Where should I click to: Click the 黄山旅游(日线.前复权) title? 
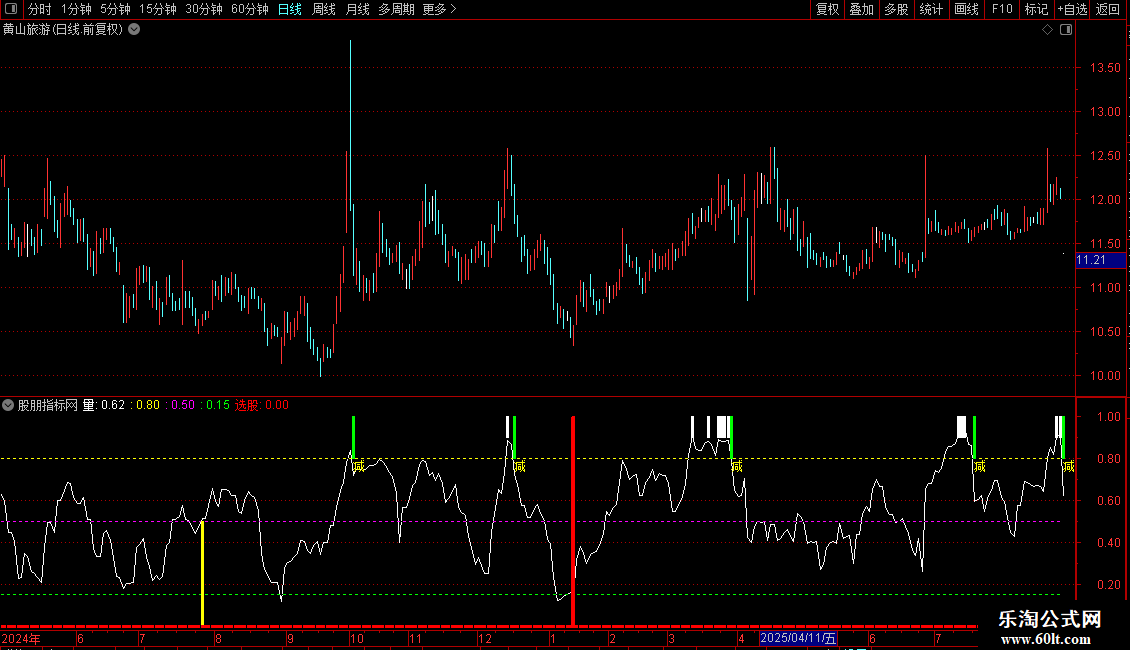coord(63,30)
